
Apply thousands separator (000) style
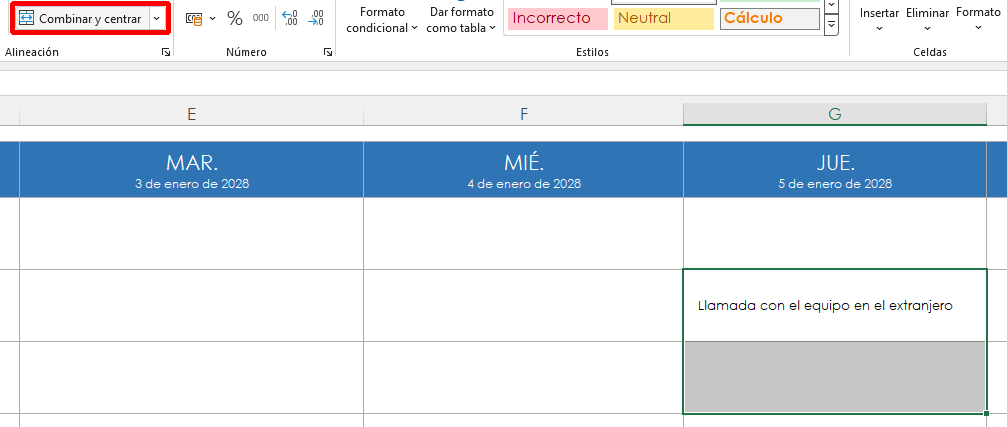click(x=261, y=18)
